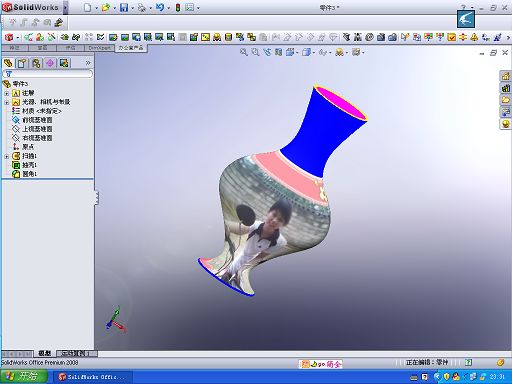Open the FeatureManager design tree tab icon
This screenshot has width=512, height=384.
click(x=8, y=63)
